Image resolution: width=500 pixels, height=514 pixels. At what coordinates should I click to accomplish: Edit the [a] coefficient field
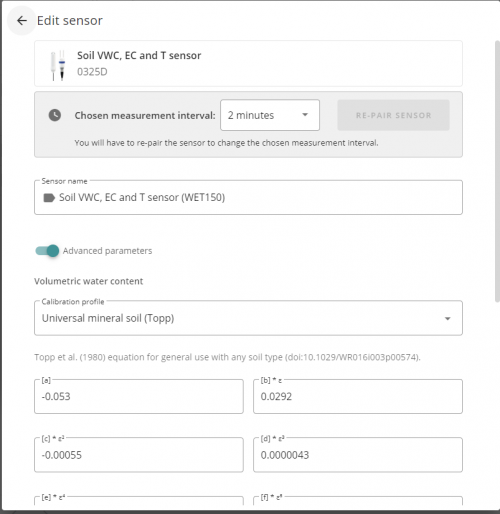[139, 396]
